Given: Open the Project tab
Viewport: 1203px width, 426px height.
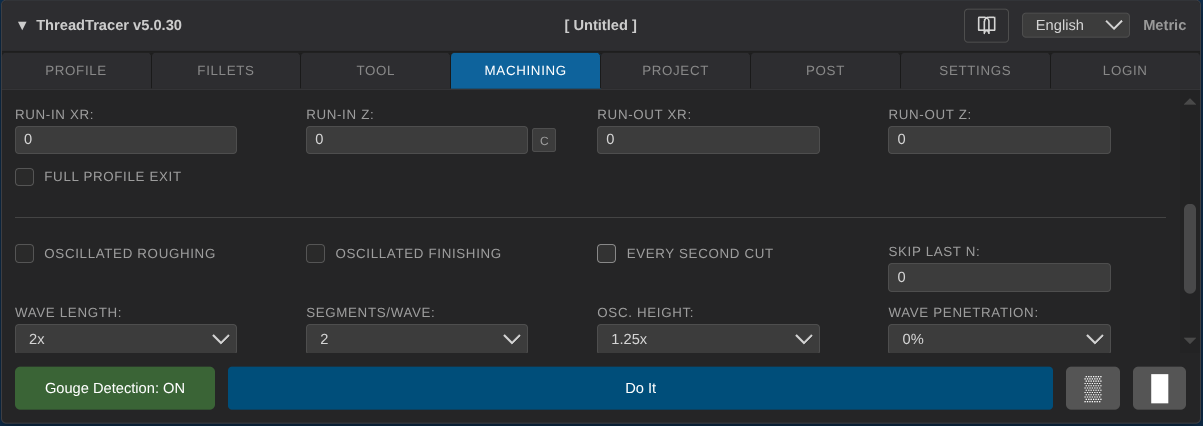Looking at the screenshot, I should point(676,71).
